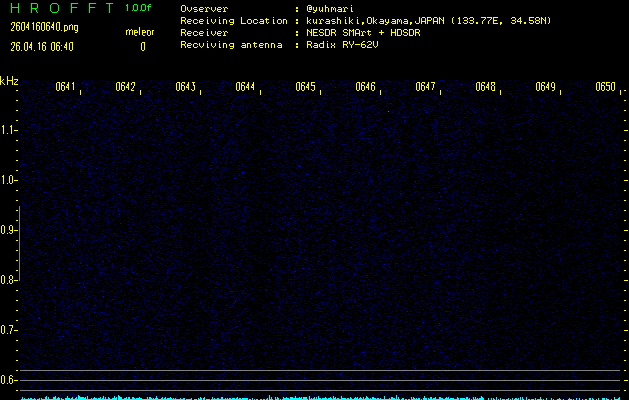Select the meteor count value 0

142,46
